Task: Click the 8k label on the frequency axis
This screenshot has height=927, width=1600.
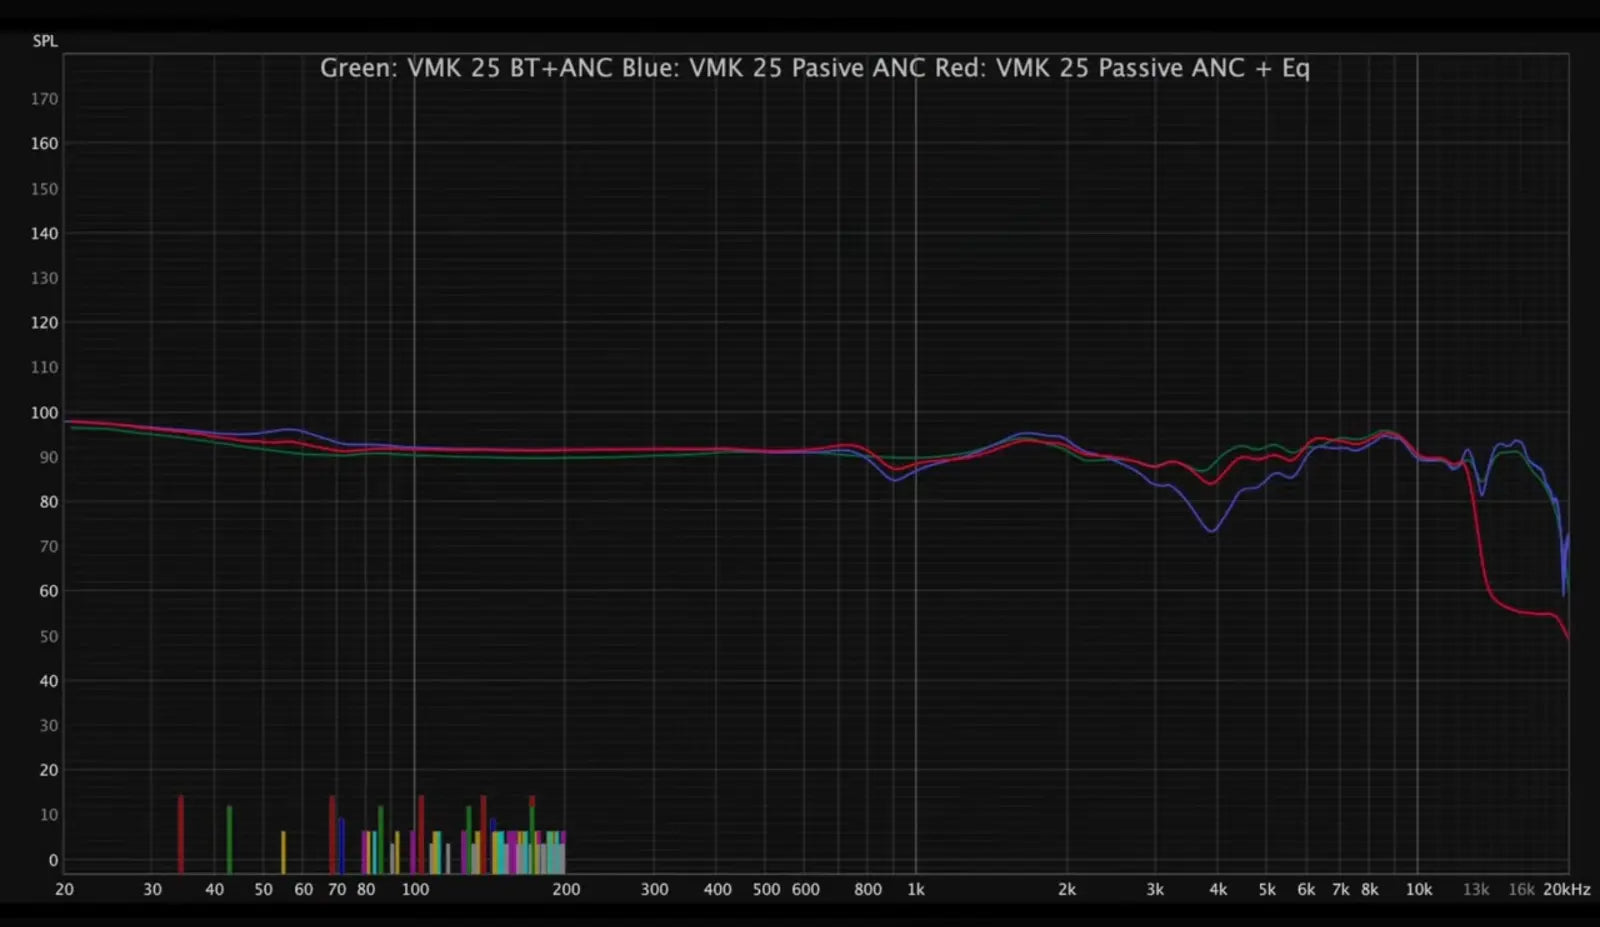Action: click(x=1369, y=889)
